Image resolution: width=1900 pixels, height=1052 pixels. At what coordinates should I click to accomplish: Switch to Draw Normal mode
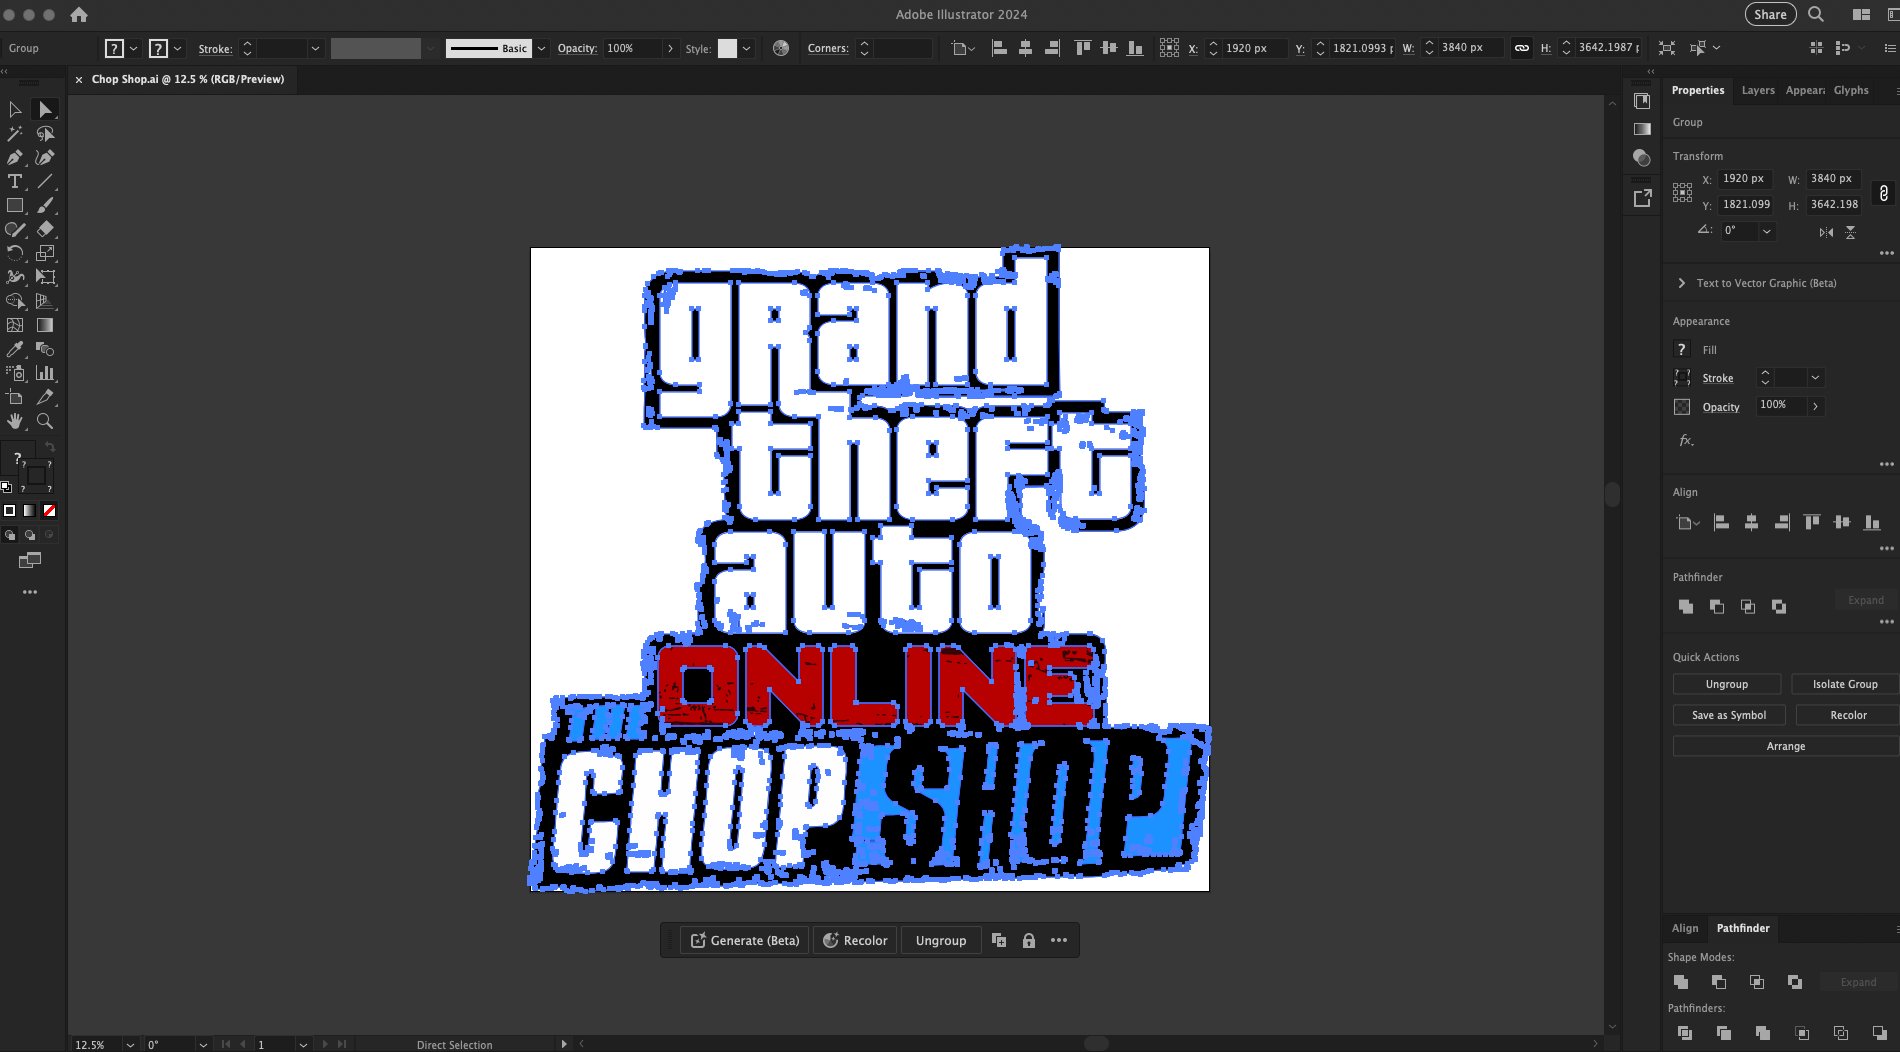[x=10, y=535]
